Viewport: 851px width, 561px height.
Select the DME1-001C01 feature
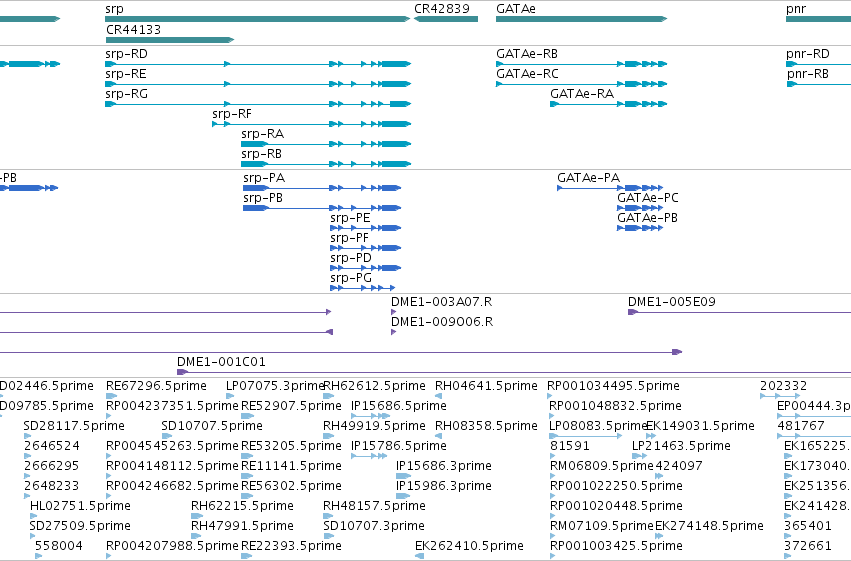514,372
